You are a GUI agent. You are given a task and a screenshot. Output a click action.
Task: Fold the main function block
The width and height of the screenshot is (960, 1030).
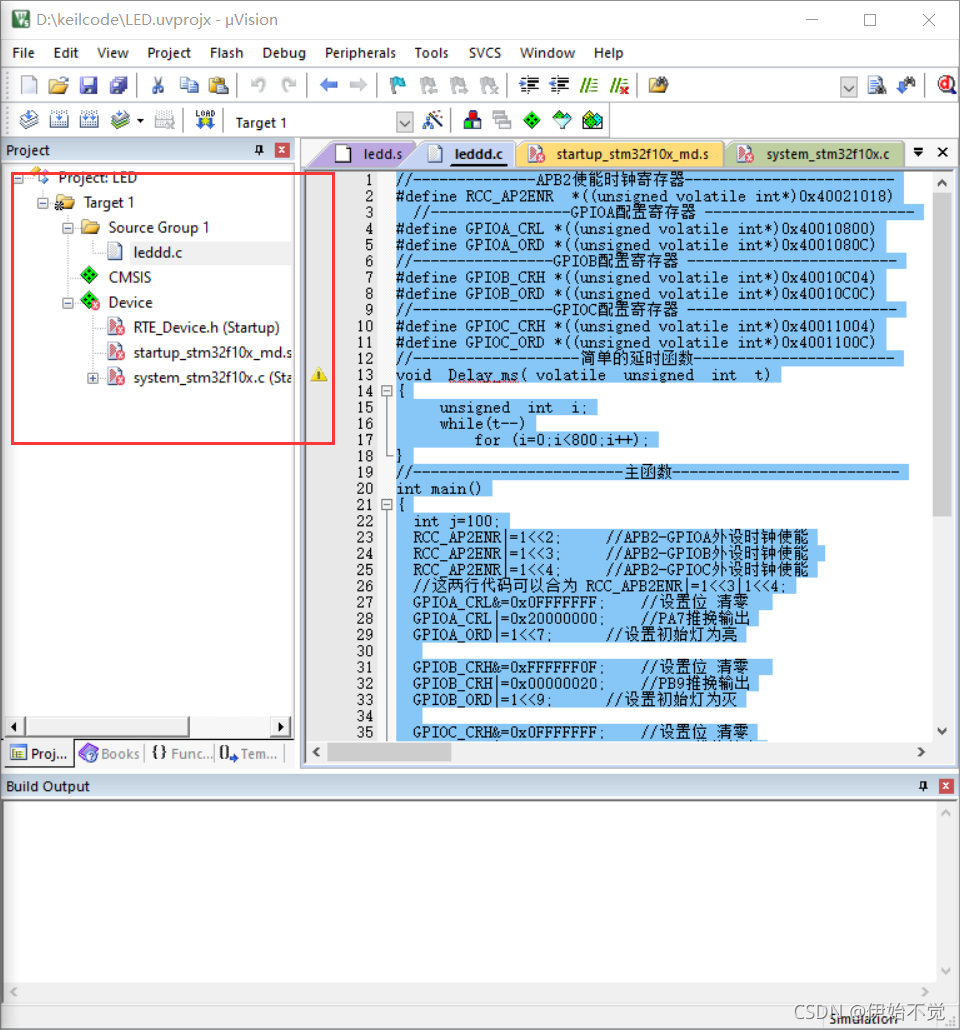pyautogui.click(x=387, y=504)
